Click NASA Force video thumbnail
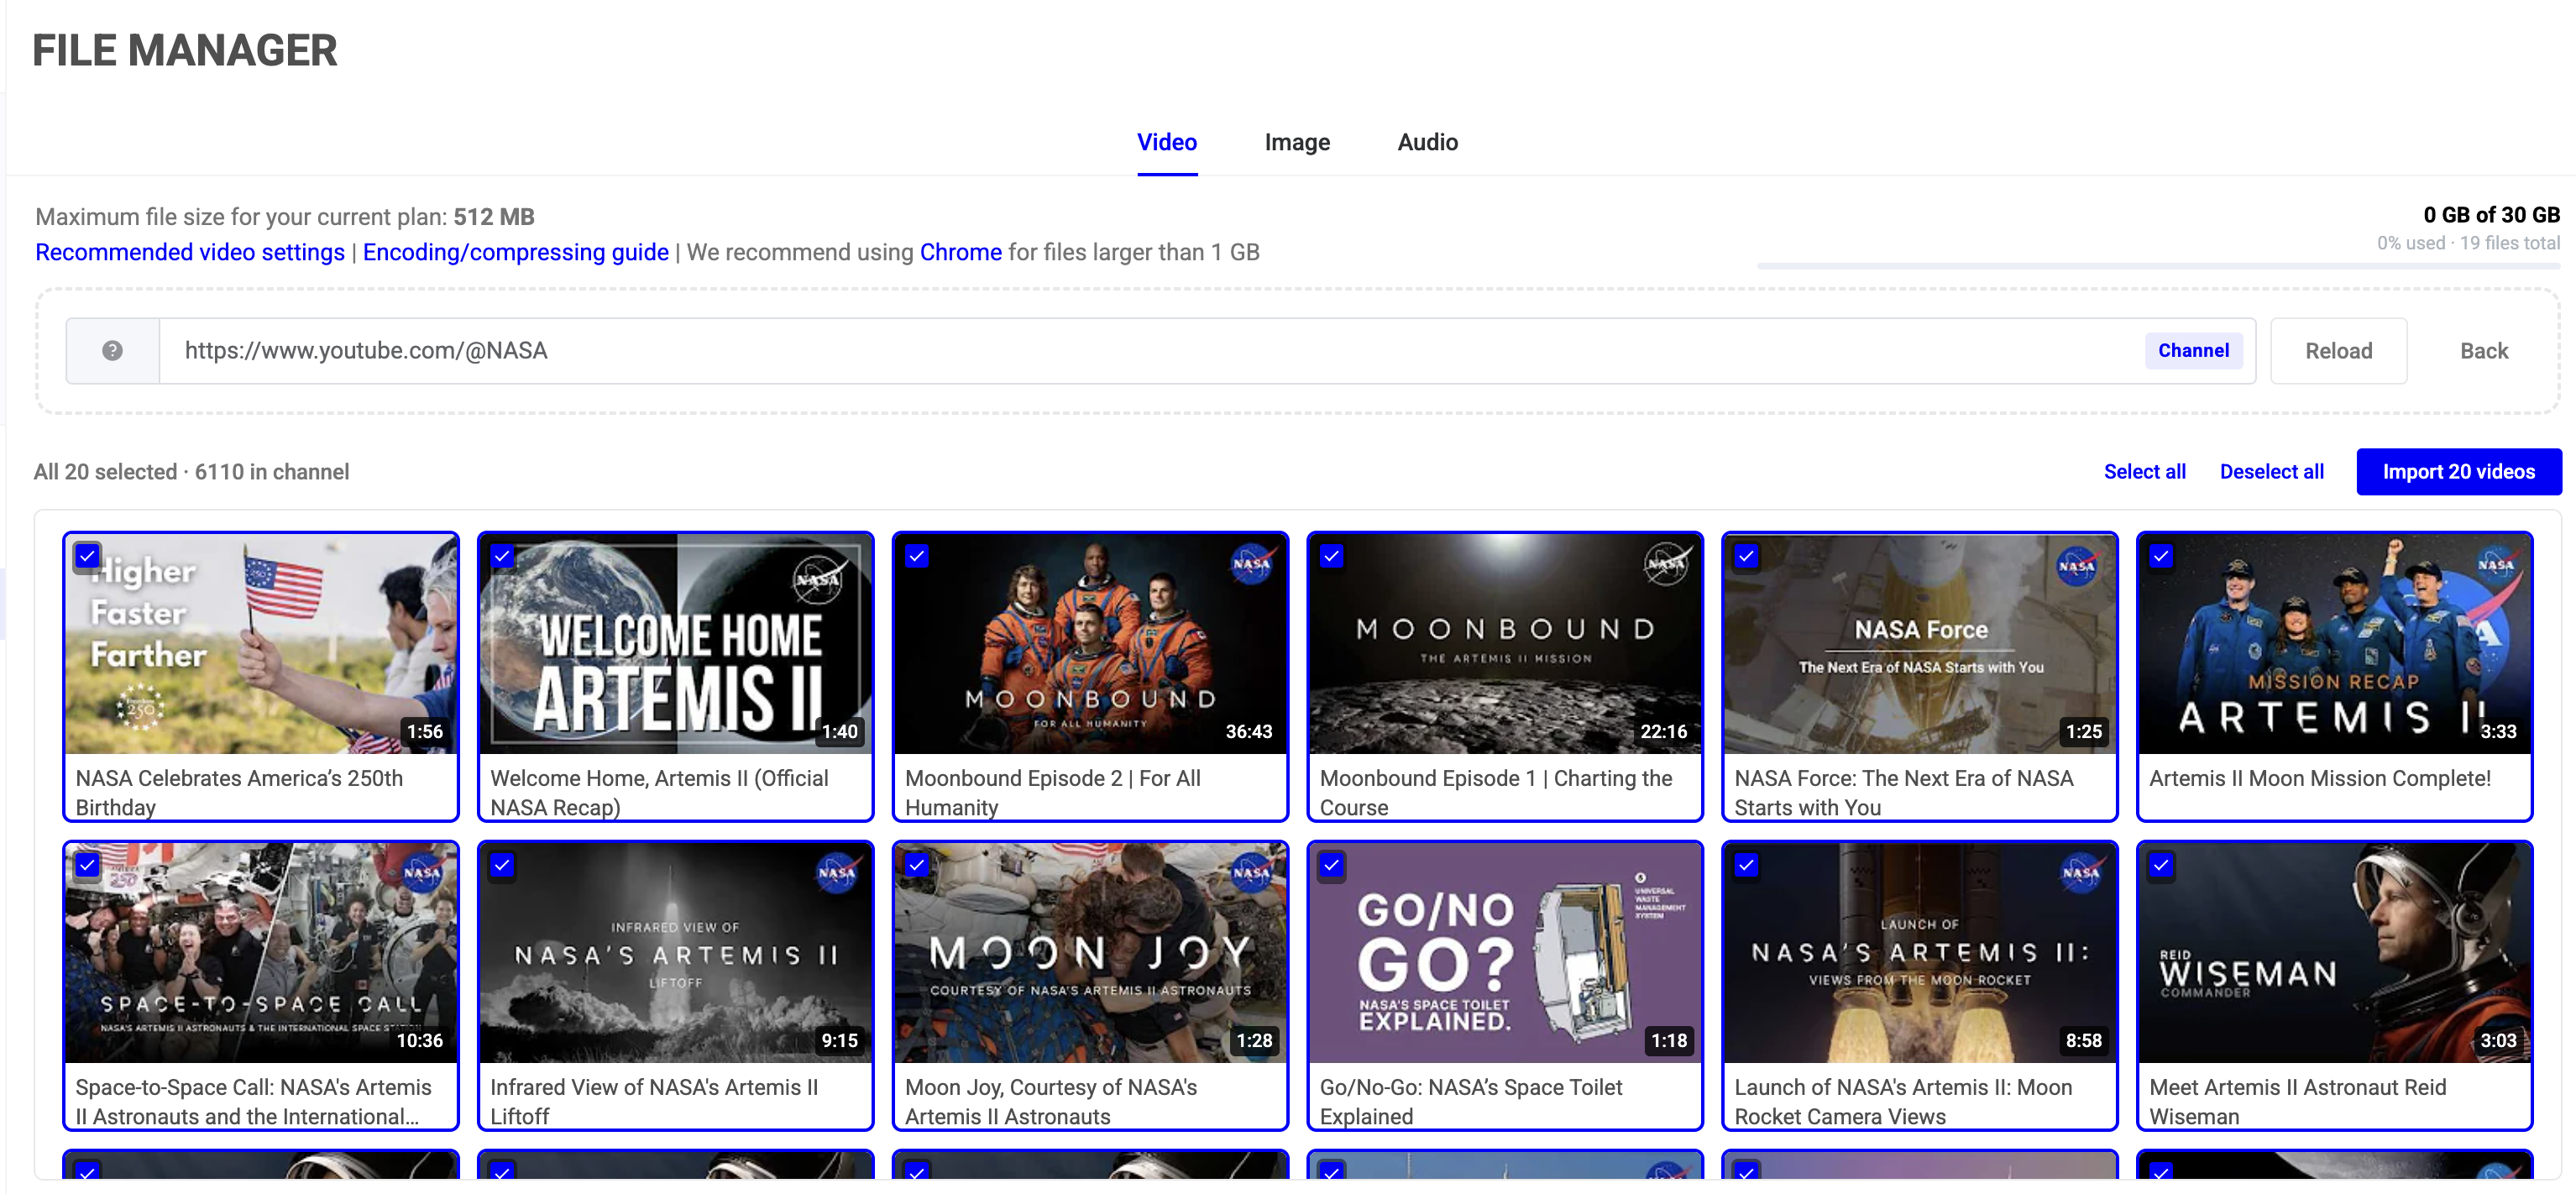2576x1194 pixels. [x=1919, y=645]
